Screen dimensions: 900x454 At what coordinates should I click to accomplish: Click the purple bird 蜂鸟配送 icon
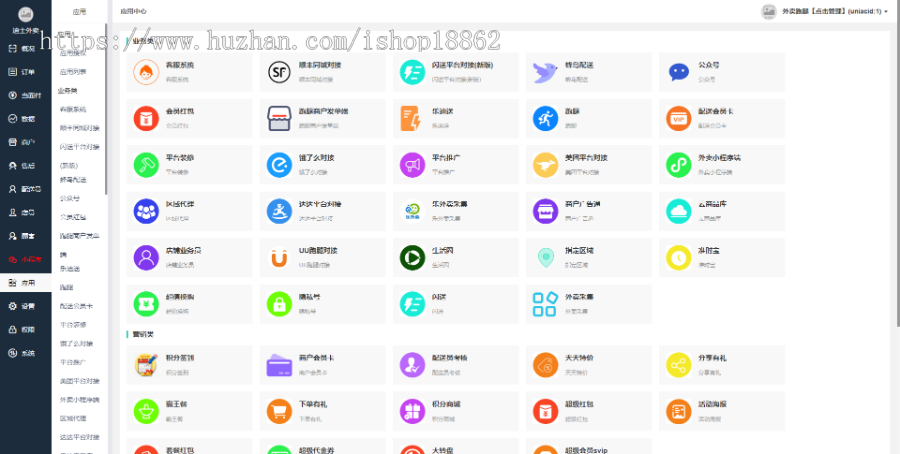coord(545,72)
